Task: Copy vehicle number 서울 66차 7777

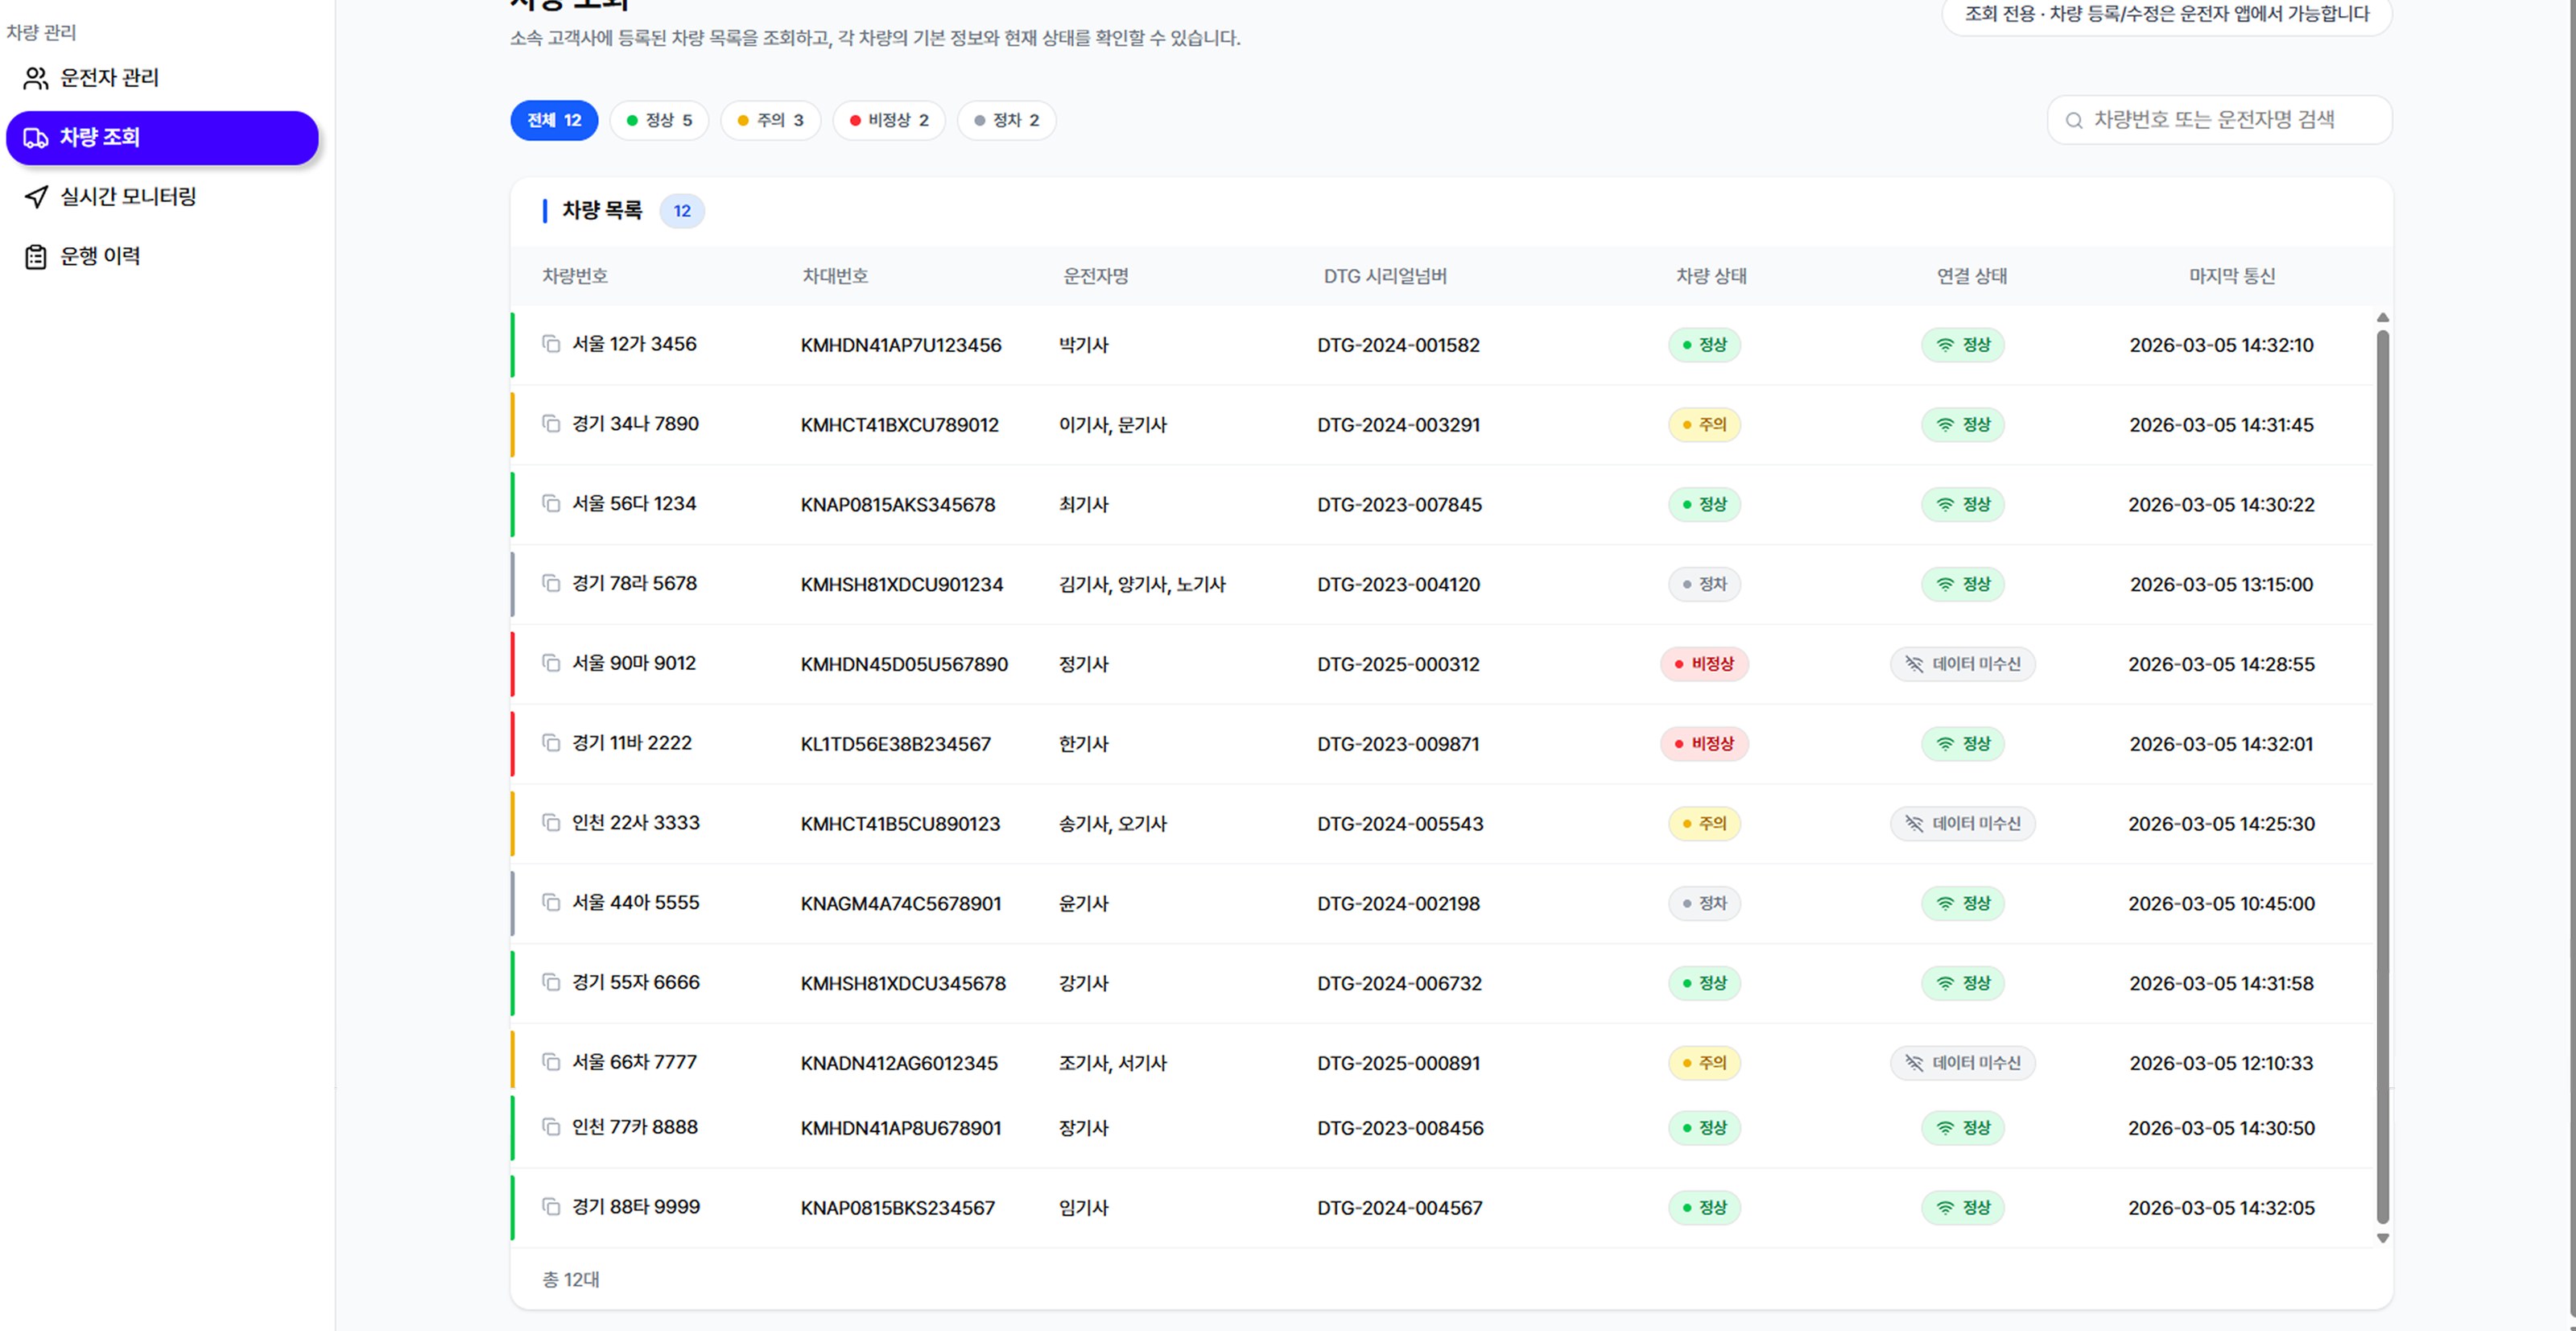Action: pos(551,1062)
